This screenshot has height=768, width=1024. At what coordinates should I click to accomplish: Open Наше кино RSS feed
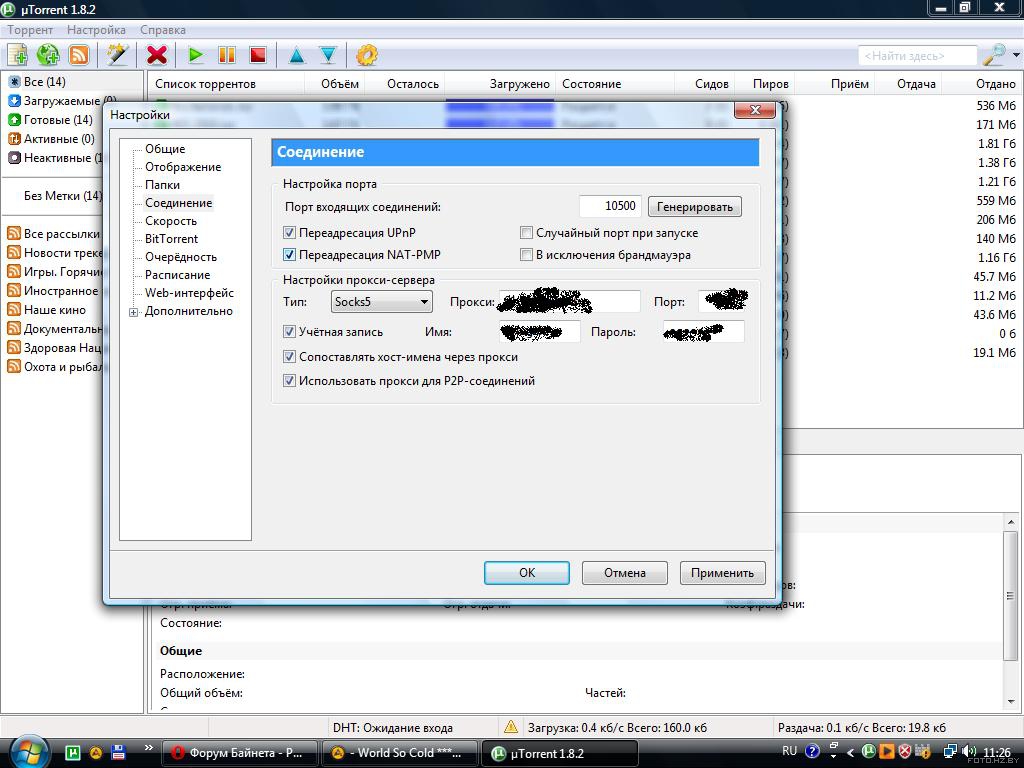[x=46, y=310]
